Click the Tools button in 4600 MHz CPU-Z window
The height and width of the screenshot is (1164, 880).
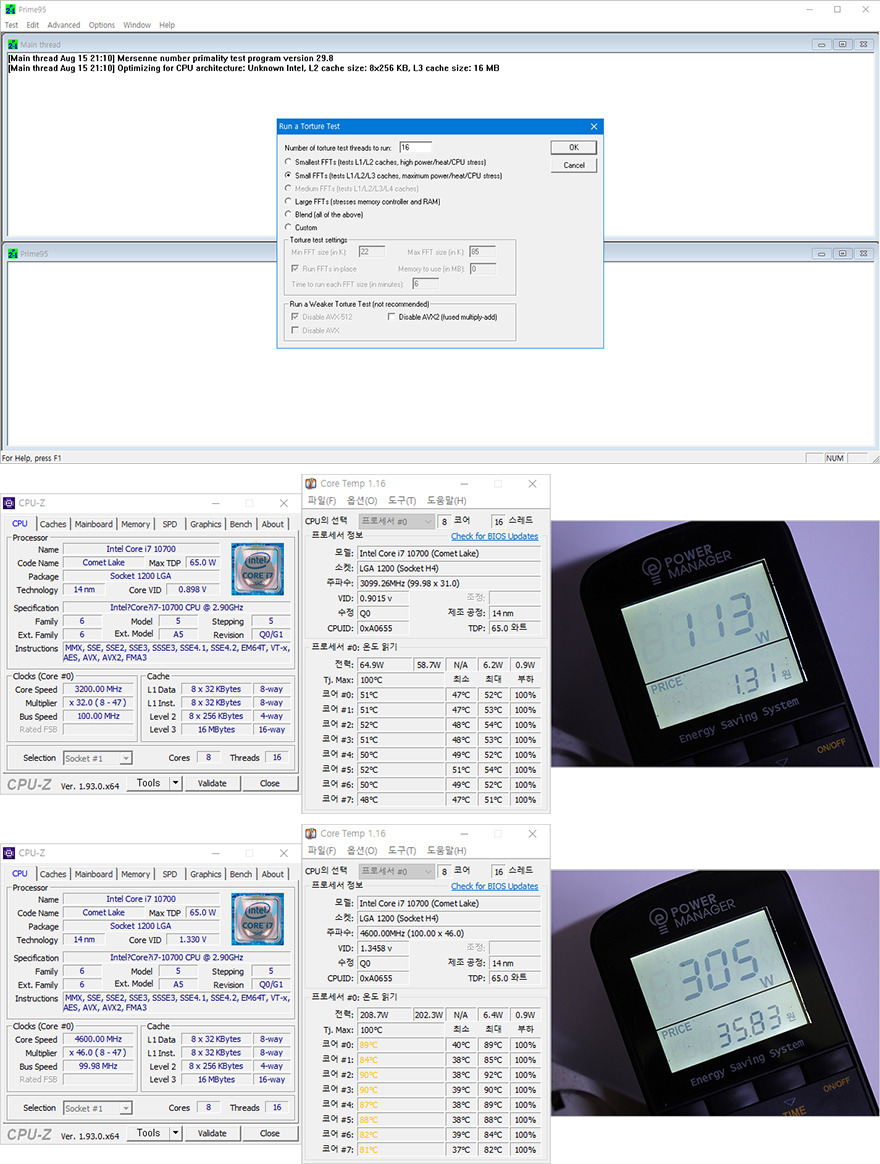149,1134
